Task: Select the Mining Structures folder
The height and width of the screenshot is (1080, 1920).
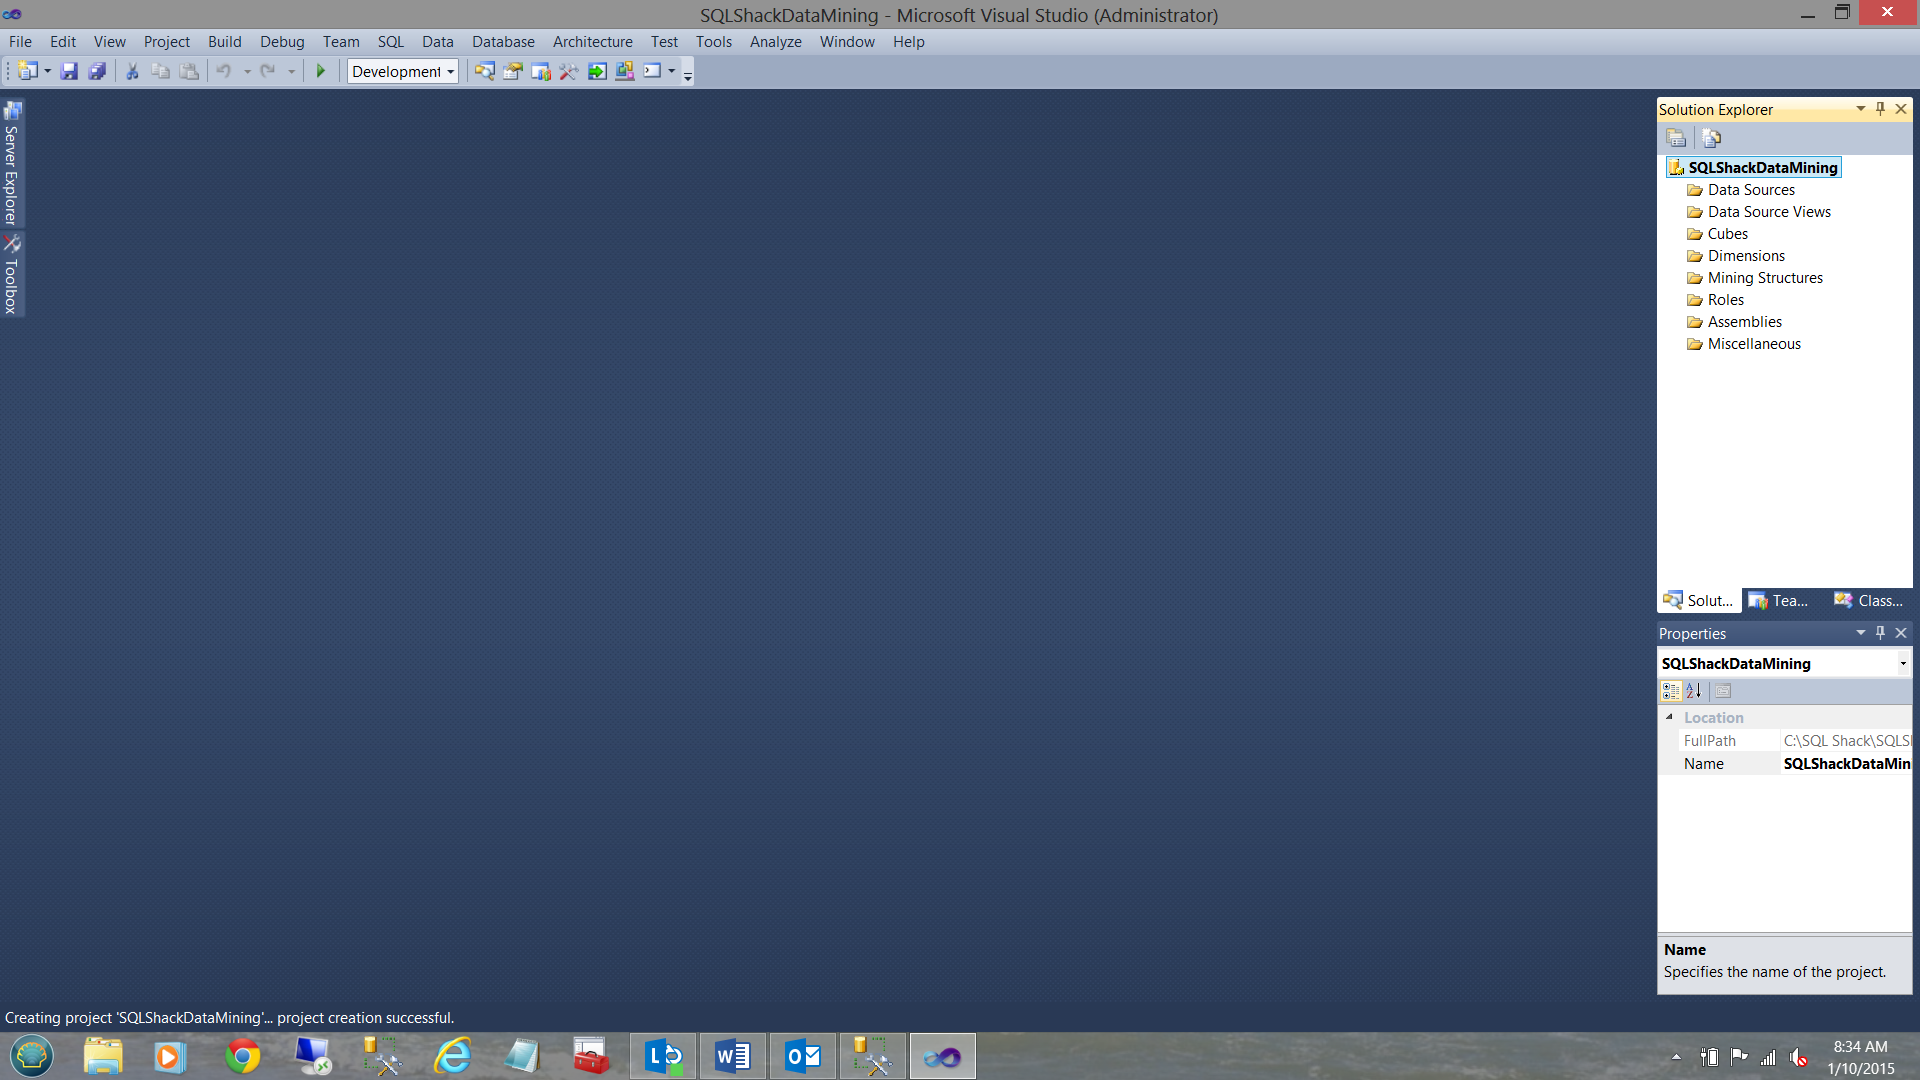Action: tap(1764, 278)
